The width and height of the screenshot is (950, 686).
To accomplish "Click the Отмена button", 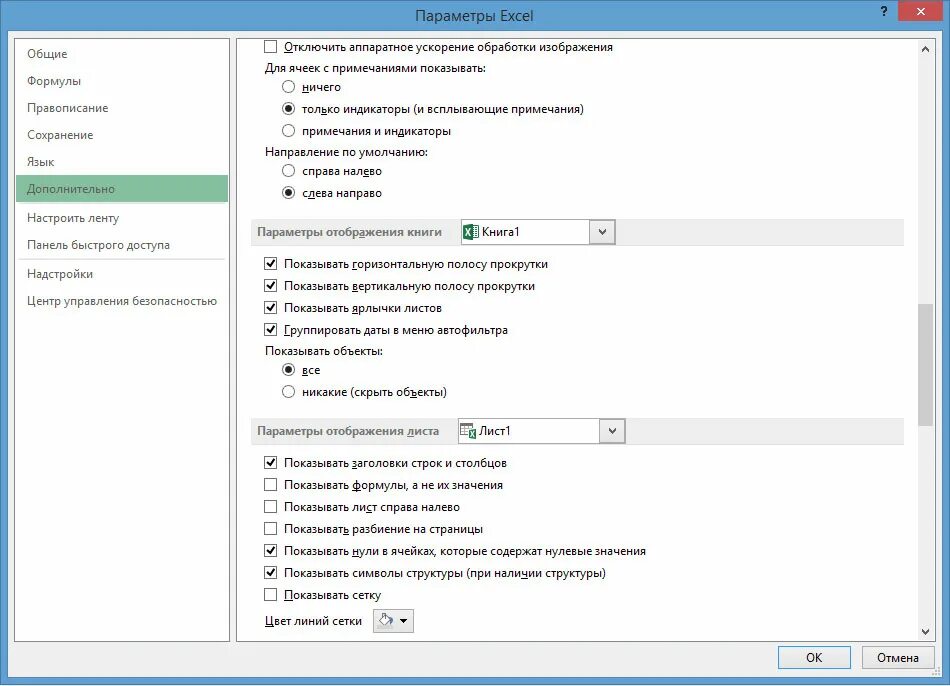I will click(897, 658).
